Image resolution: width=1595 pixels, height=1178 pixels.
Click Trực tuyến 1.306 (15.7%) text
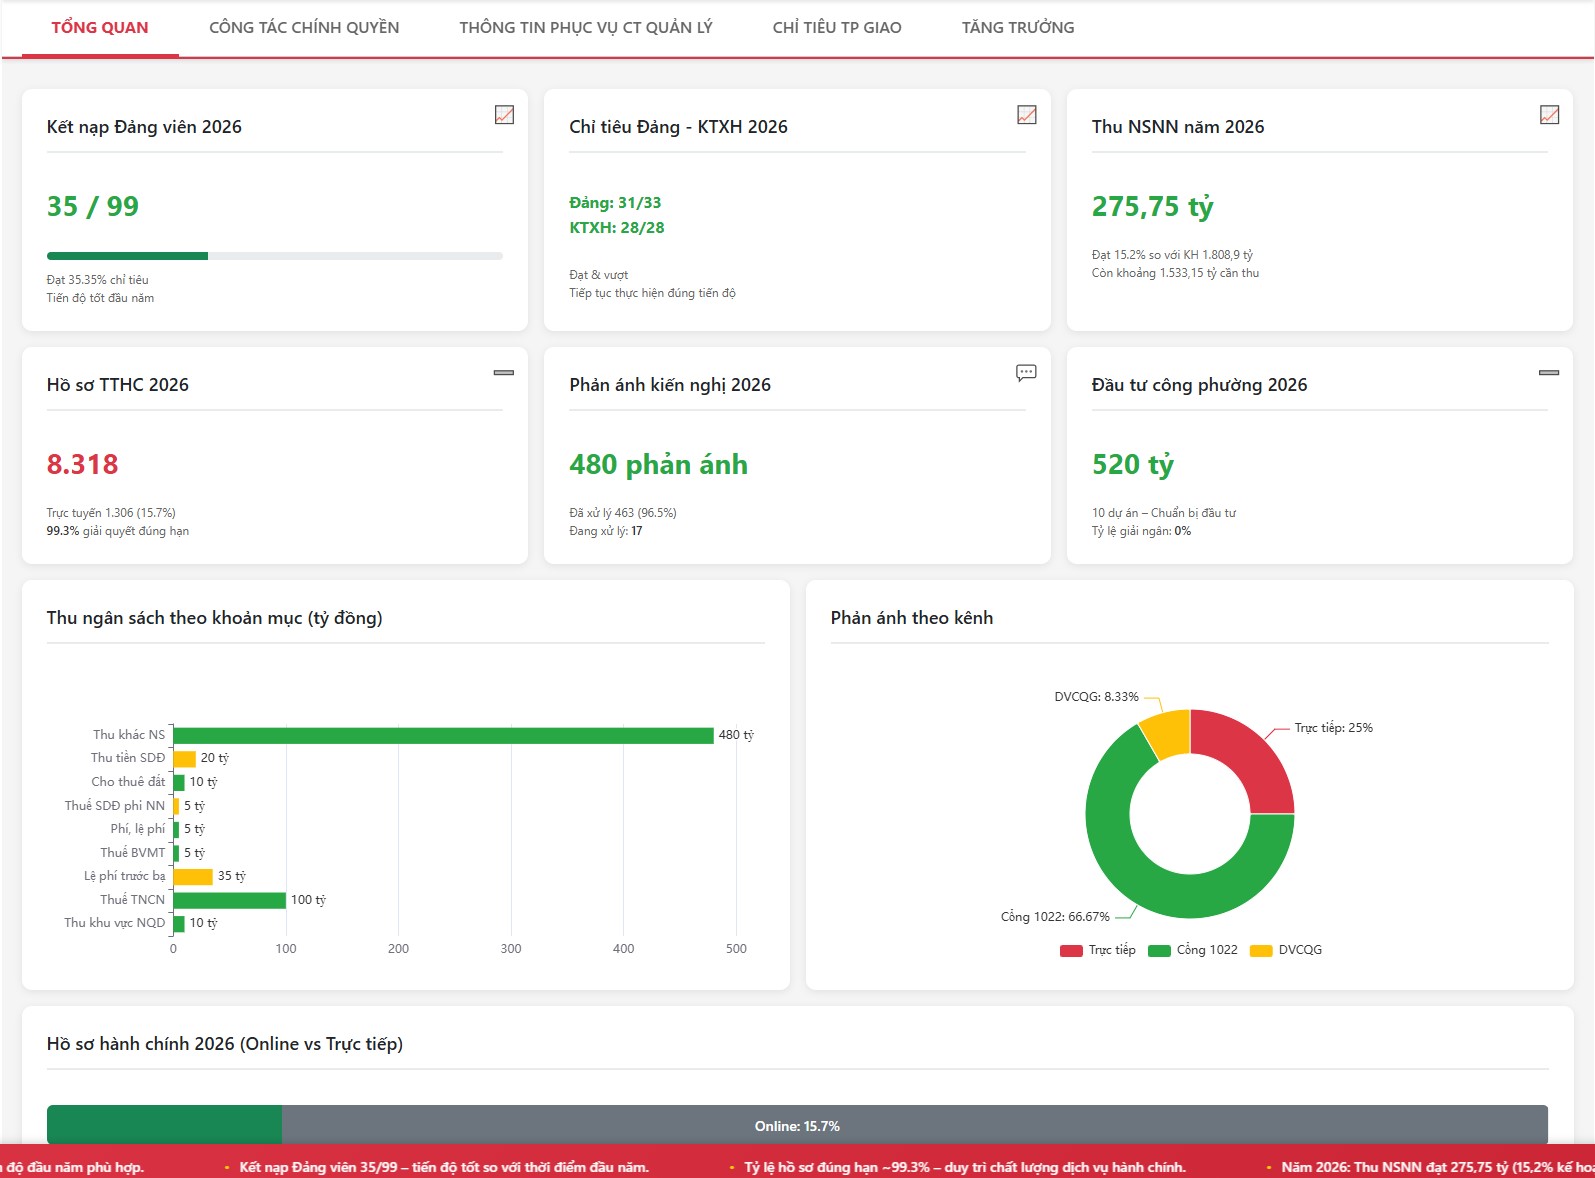[x=111, y=513]
